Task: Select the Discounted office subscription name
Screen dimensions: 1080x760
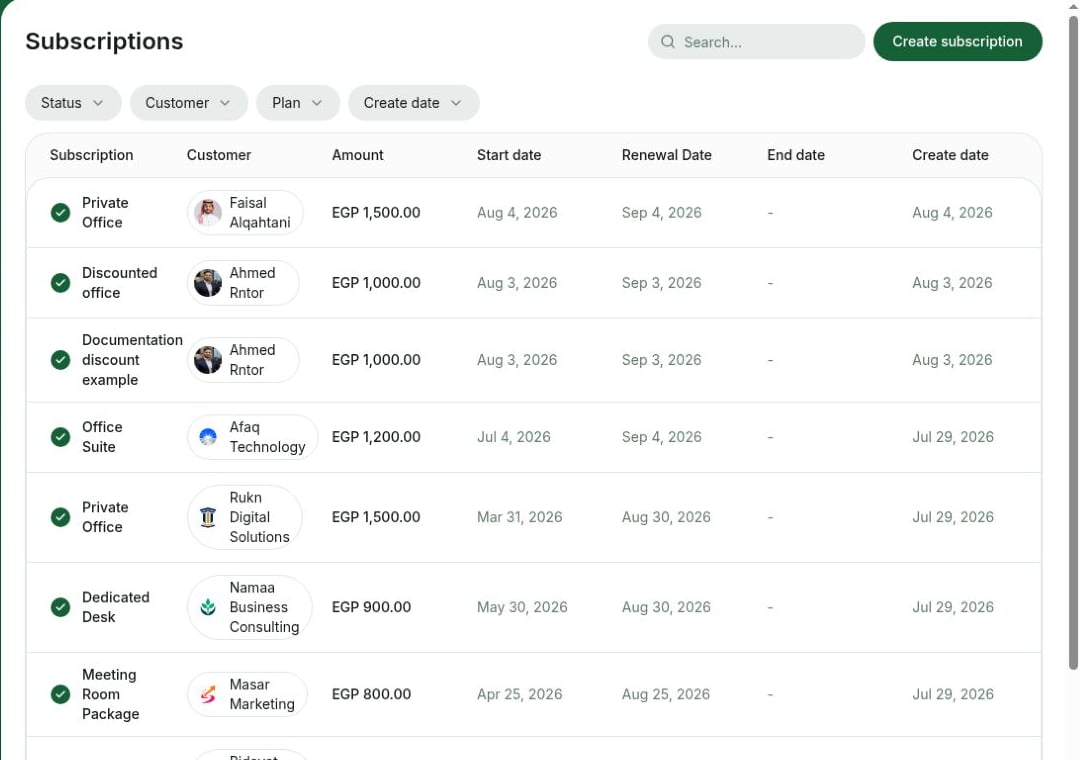Action: tap(119, 283)
